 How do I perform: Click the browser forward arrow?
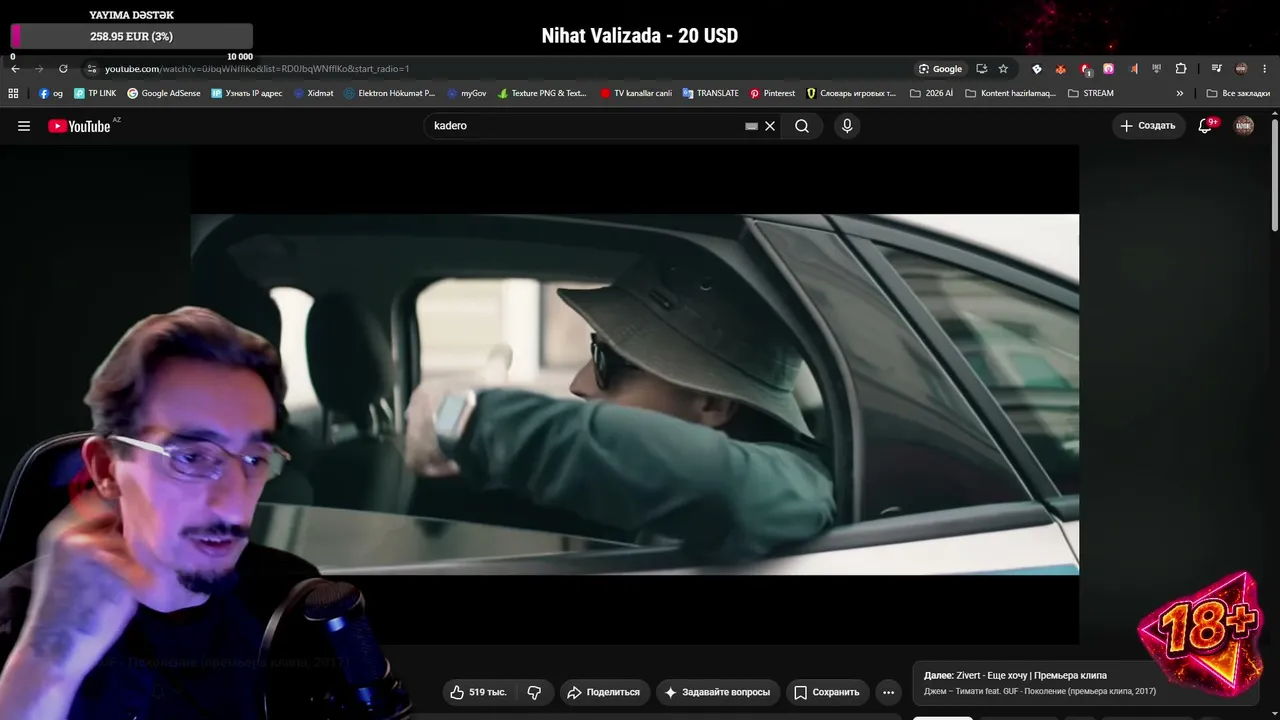click(x=39, y=69)
